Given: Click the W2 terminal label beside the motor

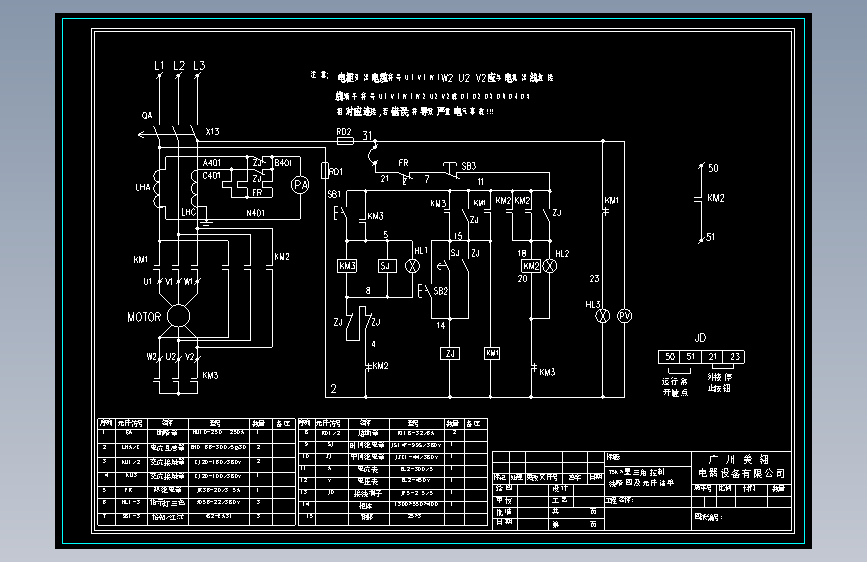Looking at the screenshot, I should [x=152, y=357].
